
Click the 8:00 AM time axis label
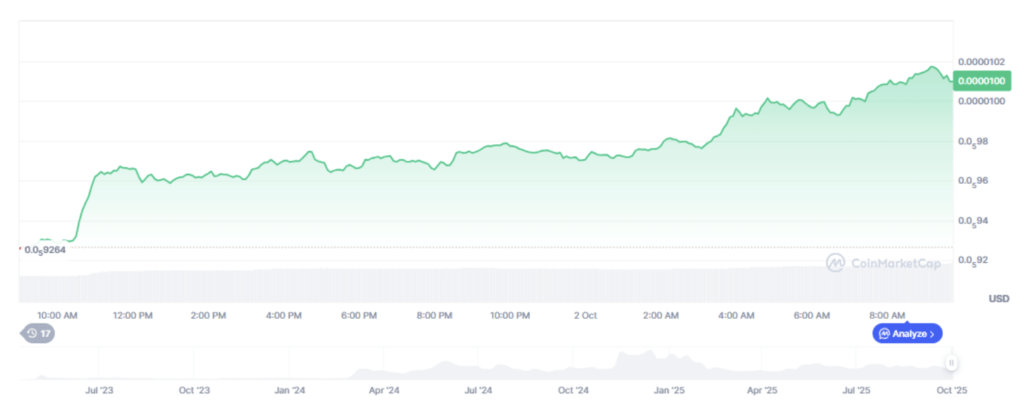pos(887,315)
